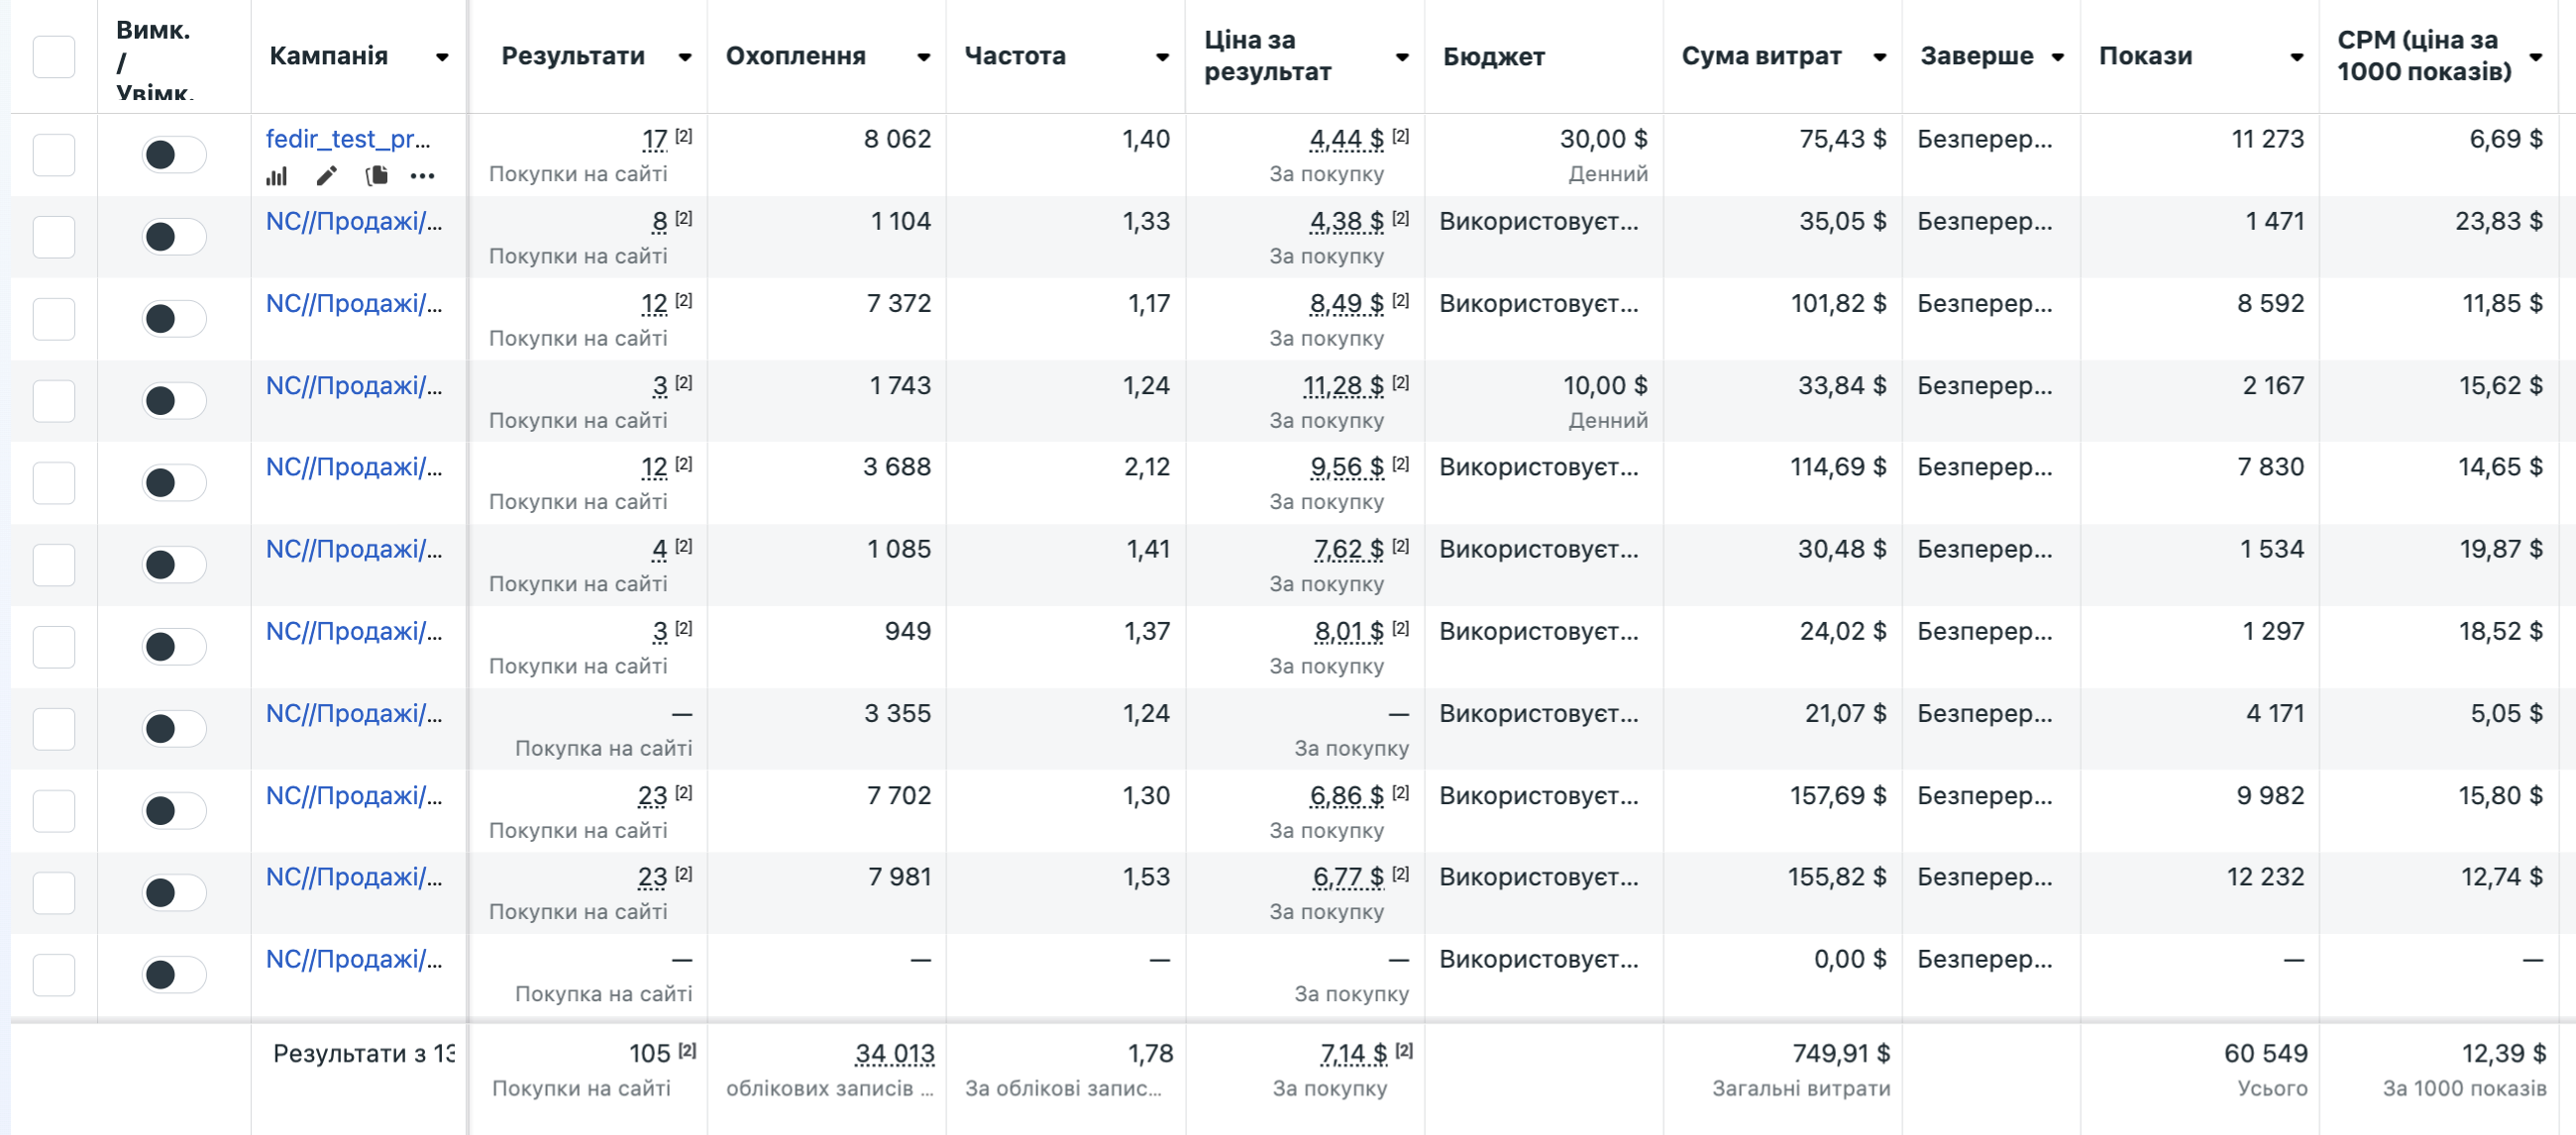Open dropdown arrow of Кампанія column
Screen dimensions: 2576x1135
point(442,57)
